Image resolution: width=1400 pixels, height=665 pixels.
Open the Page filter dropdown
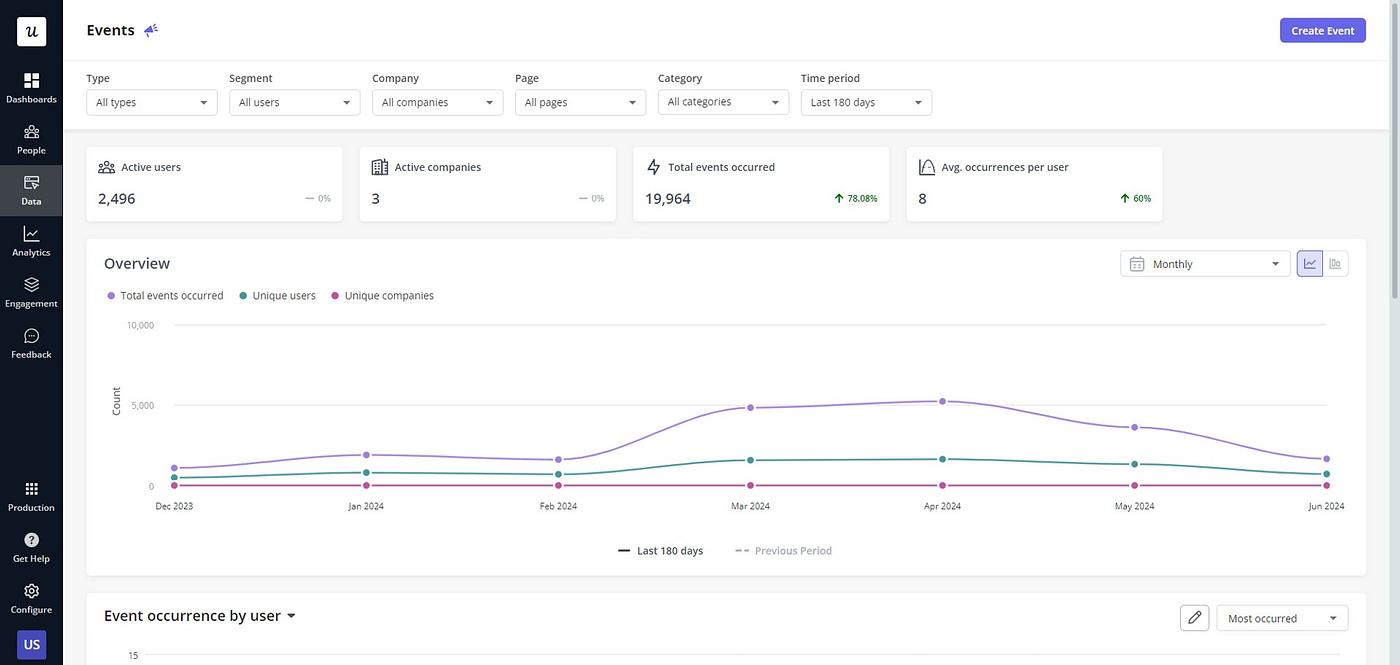point(581,102)
